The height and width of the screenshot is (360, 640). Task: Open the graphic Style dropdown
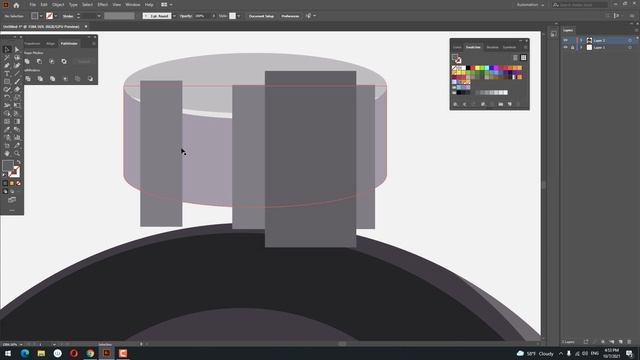tap(239, 16)
